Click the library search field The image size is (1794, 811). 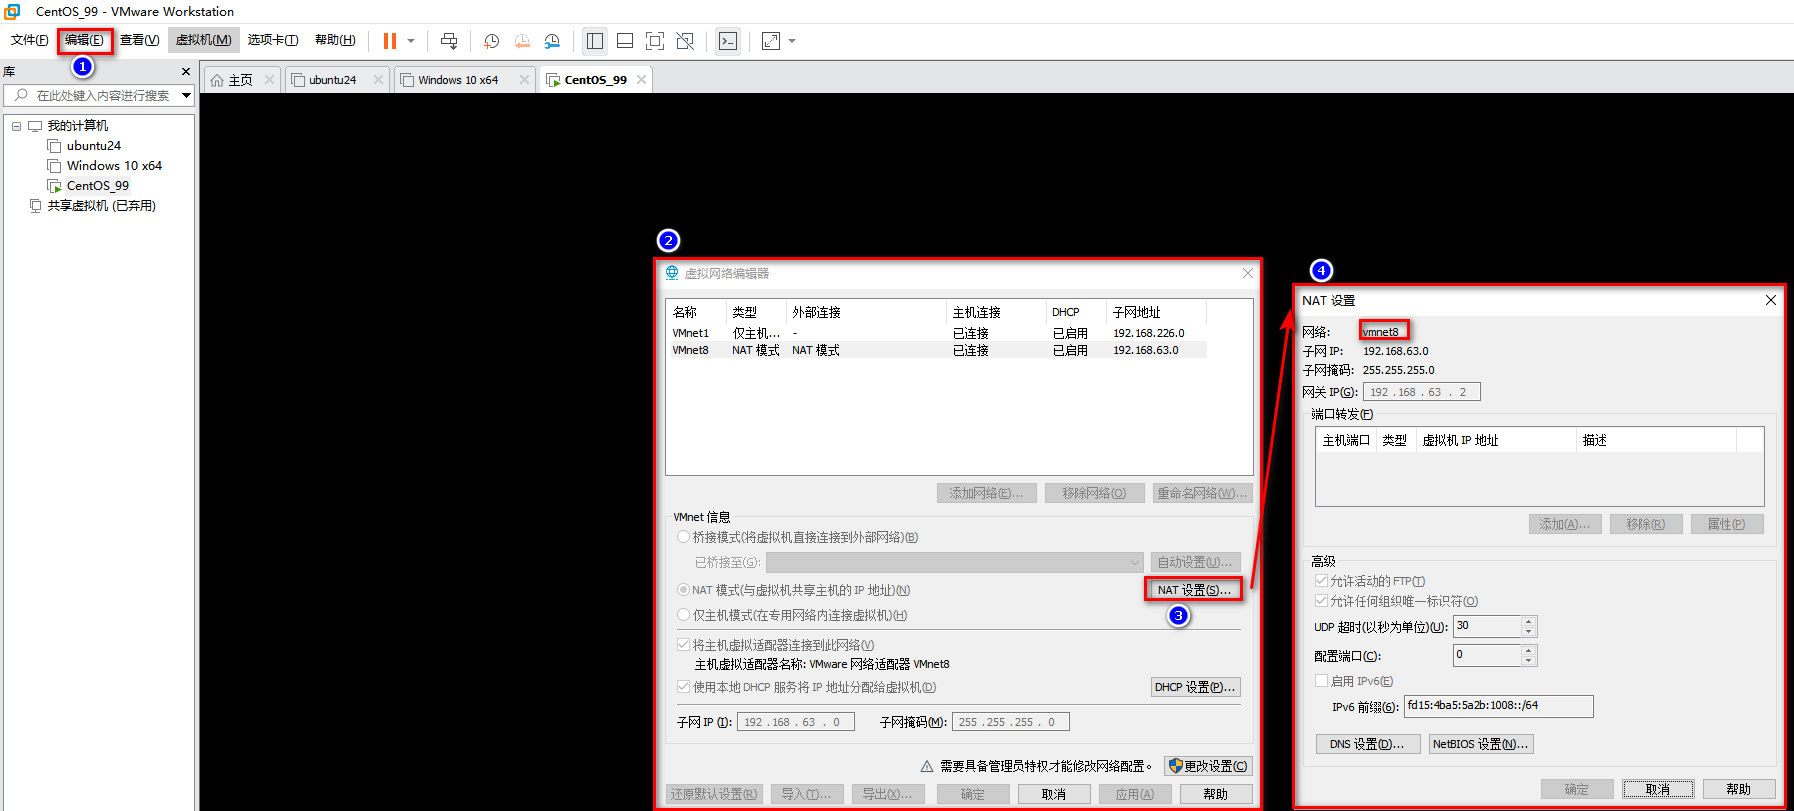tap(99, 96)
